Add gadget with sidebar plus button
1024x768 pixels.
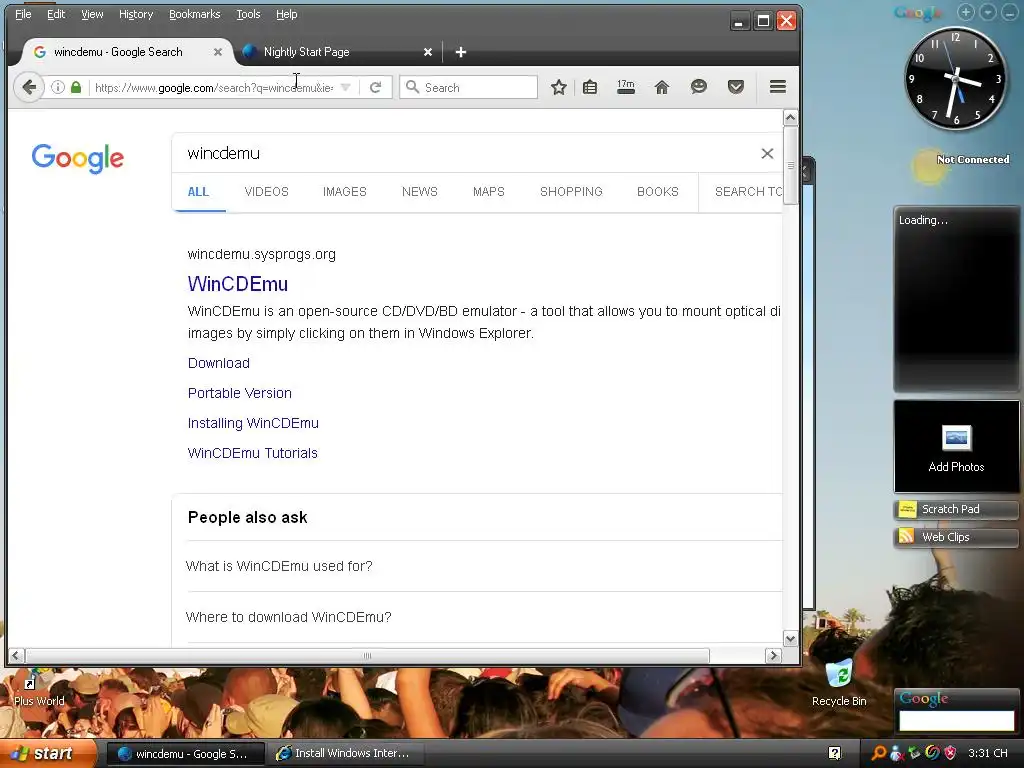click(x=966, y=12)
